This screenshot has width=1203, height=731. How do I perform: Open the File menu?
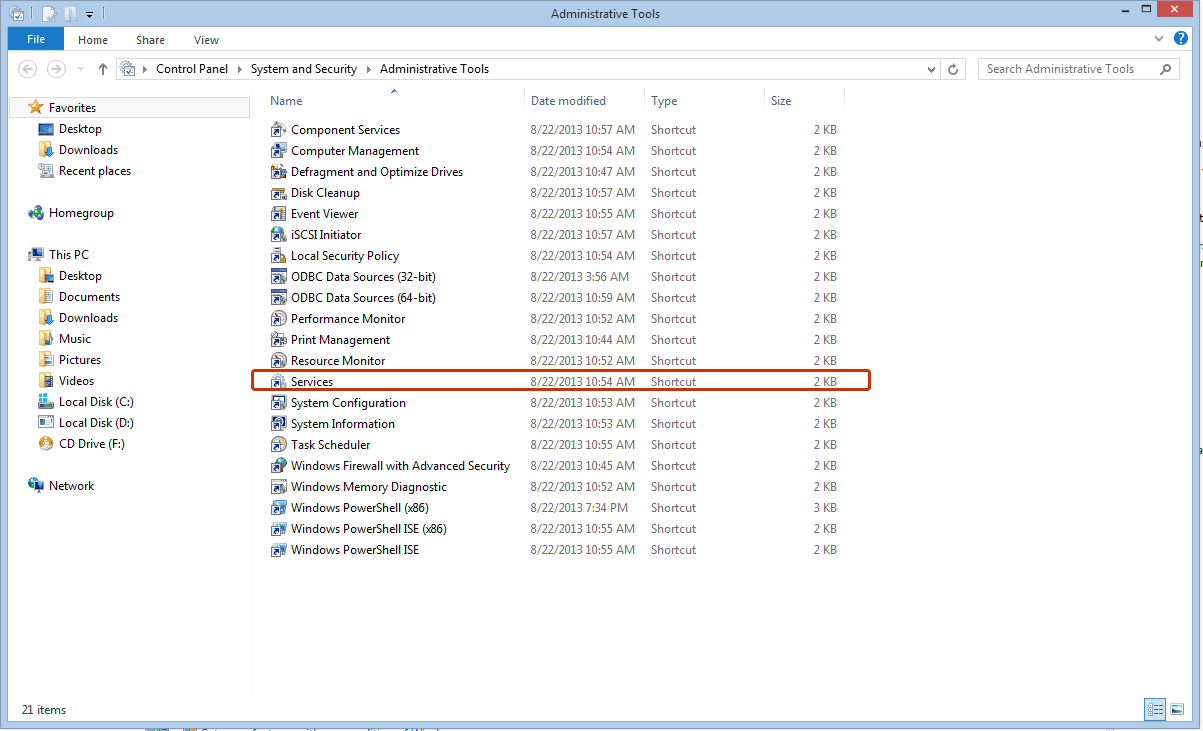pyautogui.click(x=36, y=39)
